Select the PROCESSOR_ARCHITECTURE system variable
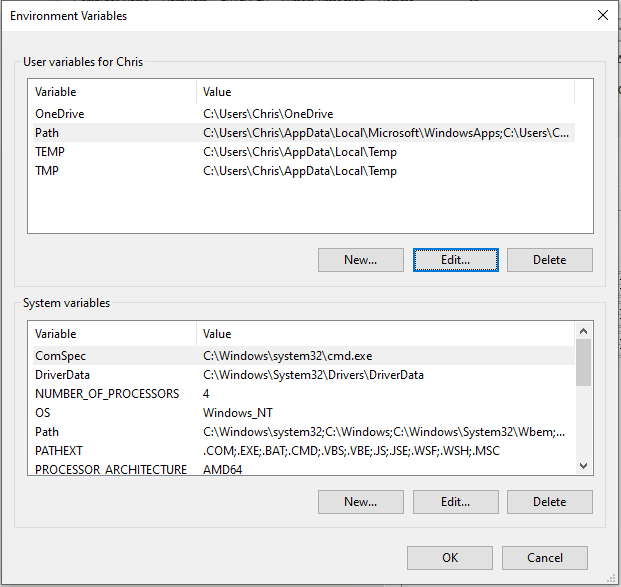Screen dimensions: 621x587 point(304,469)
